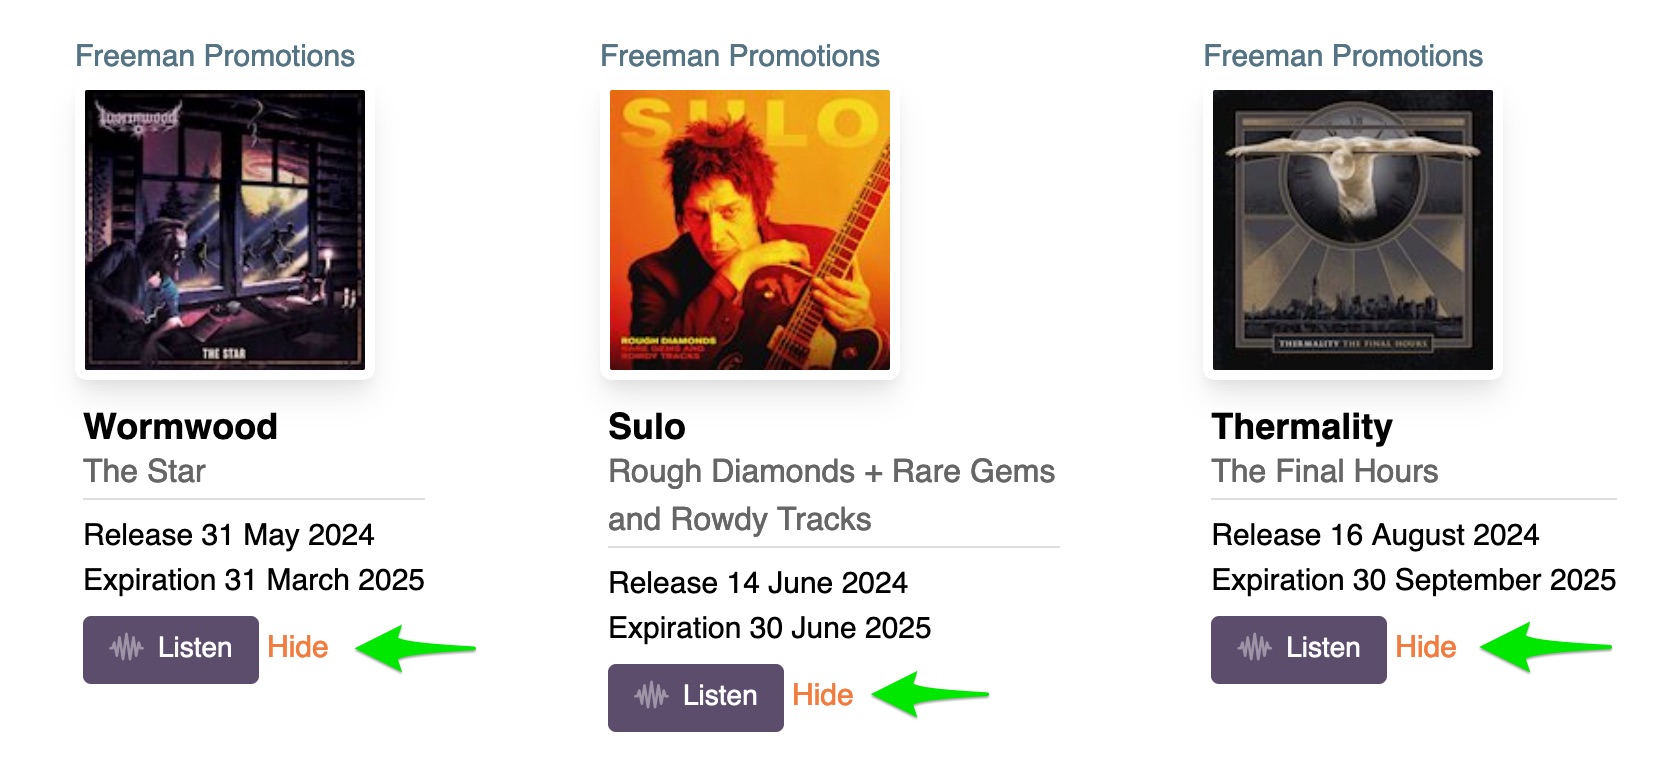Open Wormwood's The Star album cover
1666x766 pixels.
pos(225,230)
